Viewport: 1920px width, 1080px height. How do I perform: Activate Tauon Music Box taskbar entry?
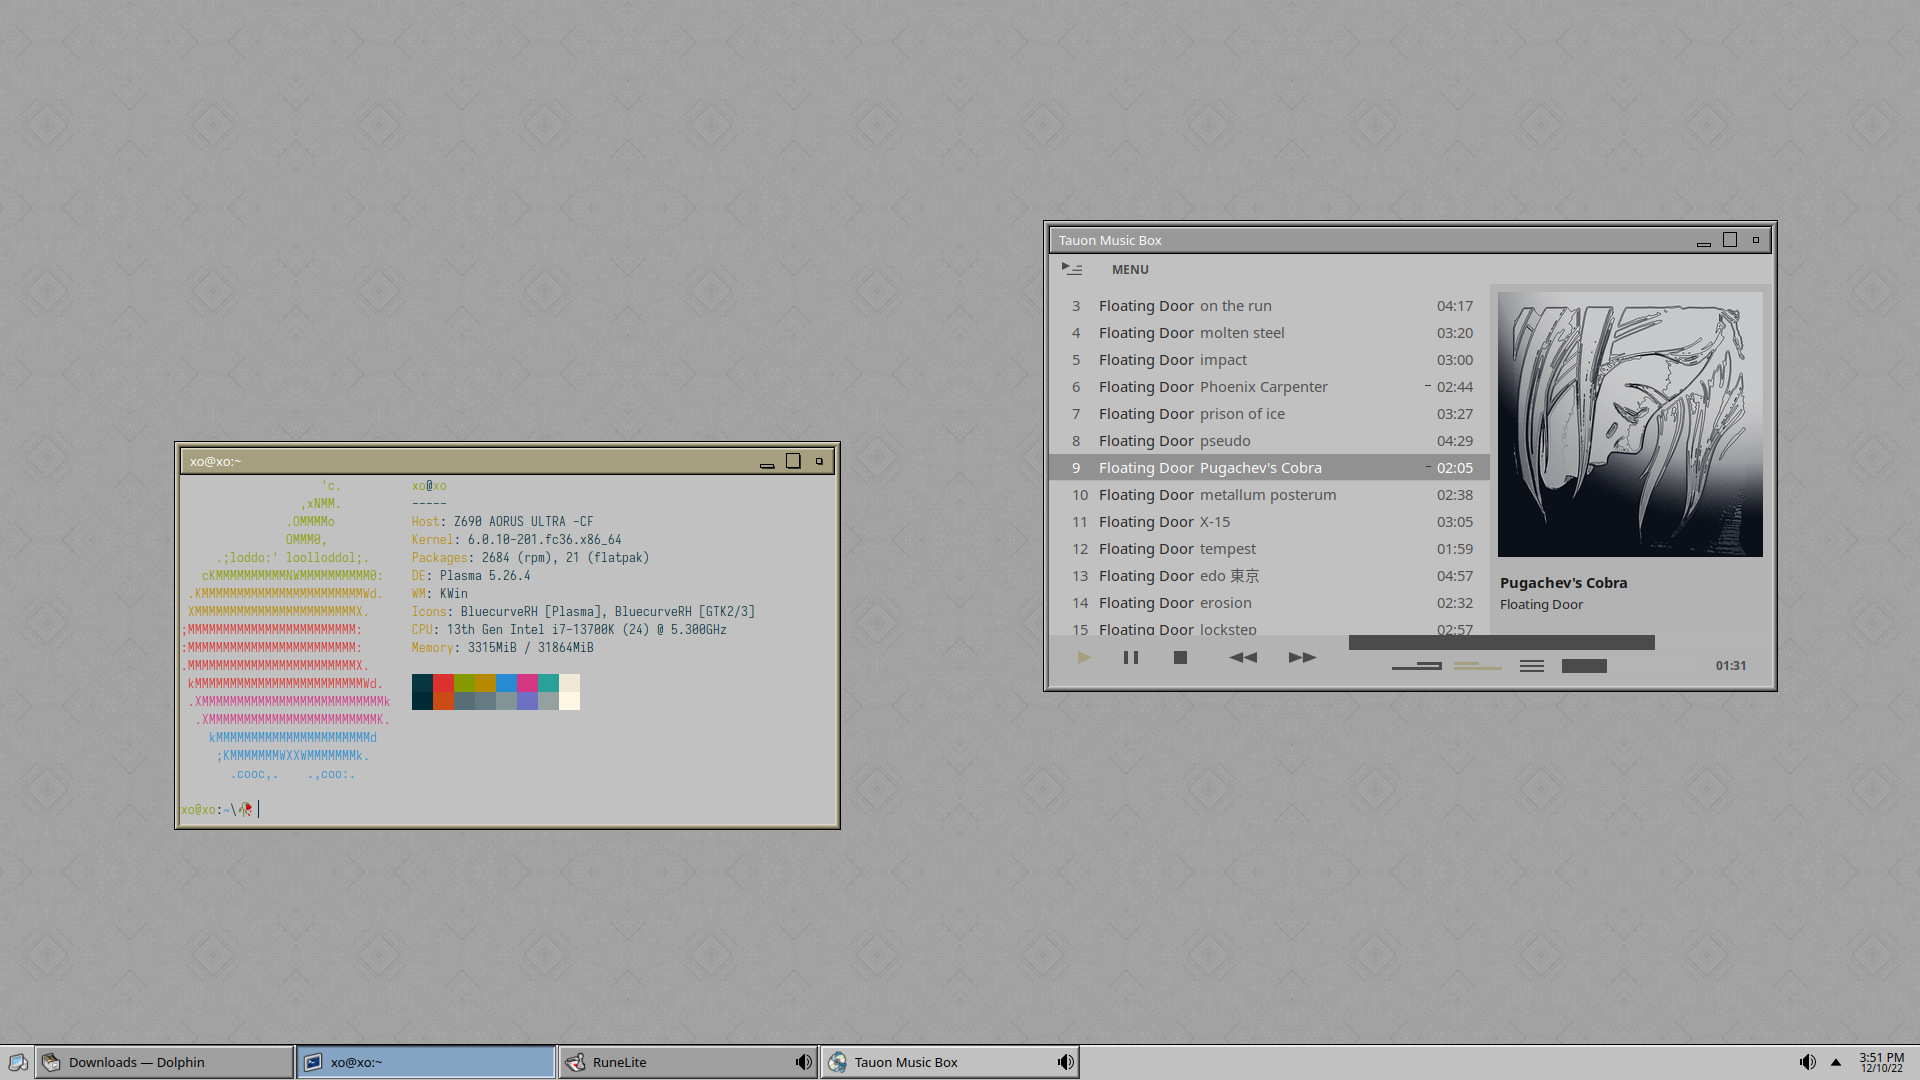point(950,1062)
